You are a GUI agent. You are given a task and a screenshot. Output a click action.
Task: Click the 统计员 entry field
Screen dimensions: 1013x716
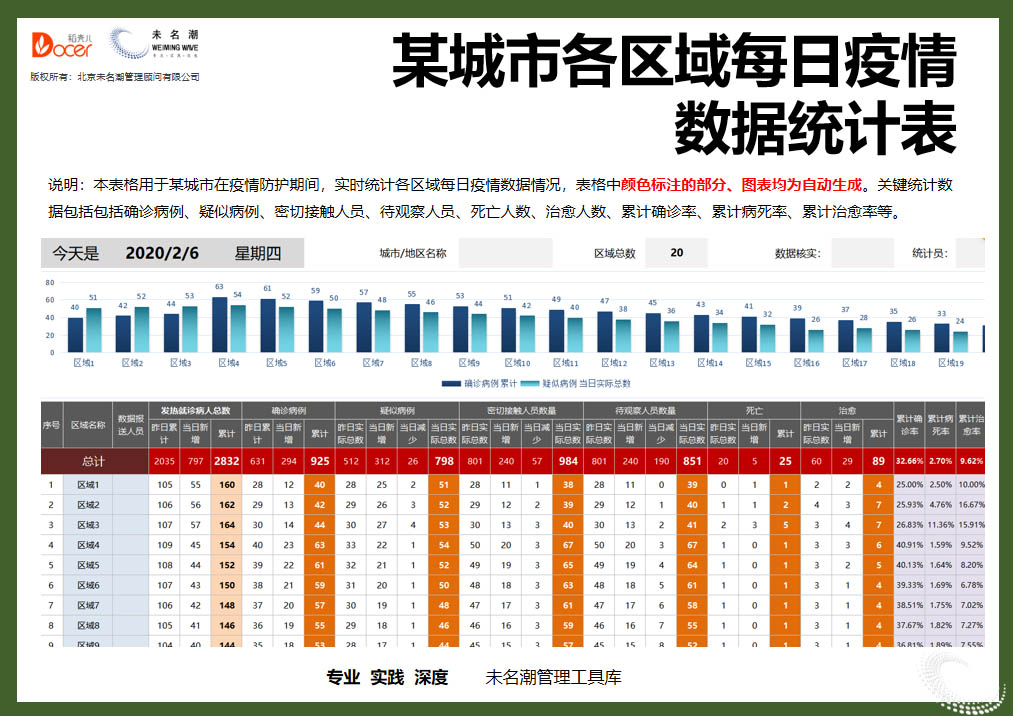[970, 253]
